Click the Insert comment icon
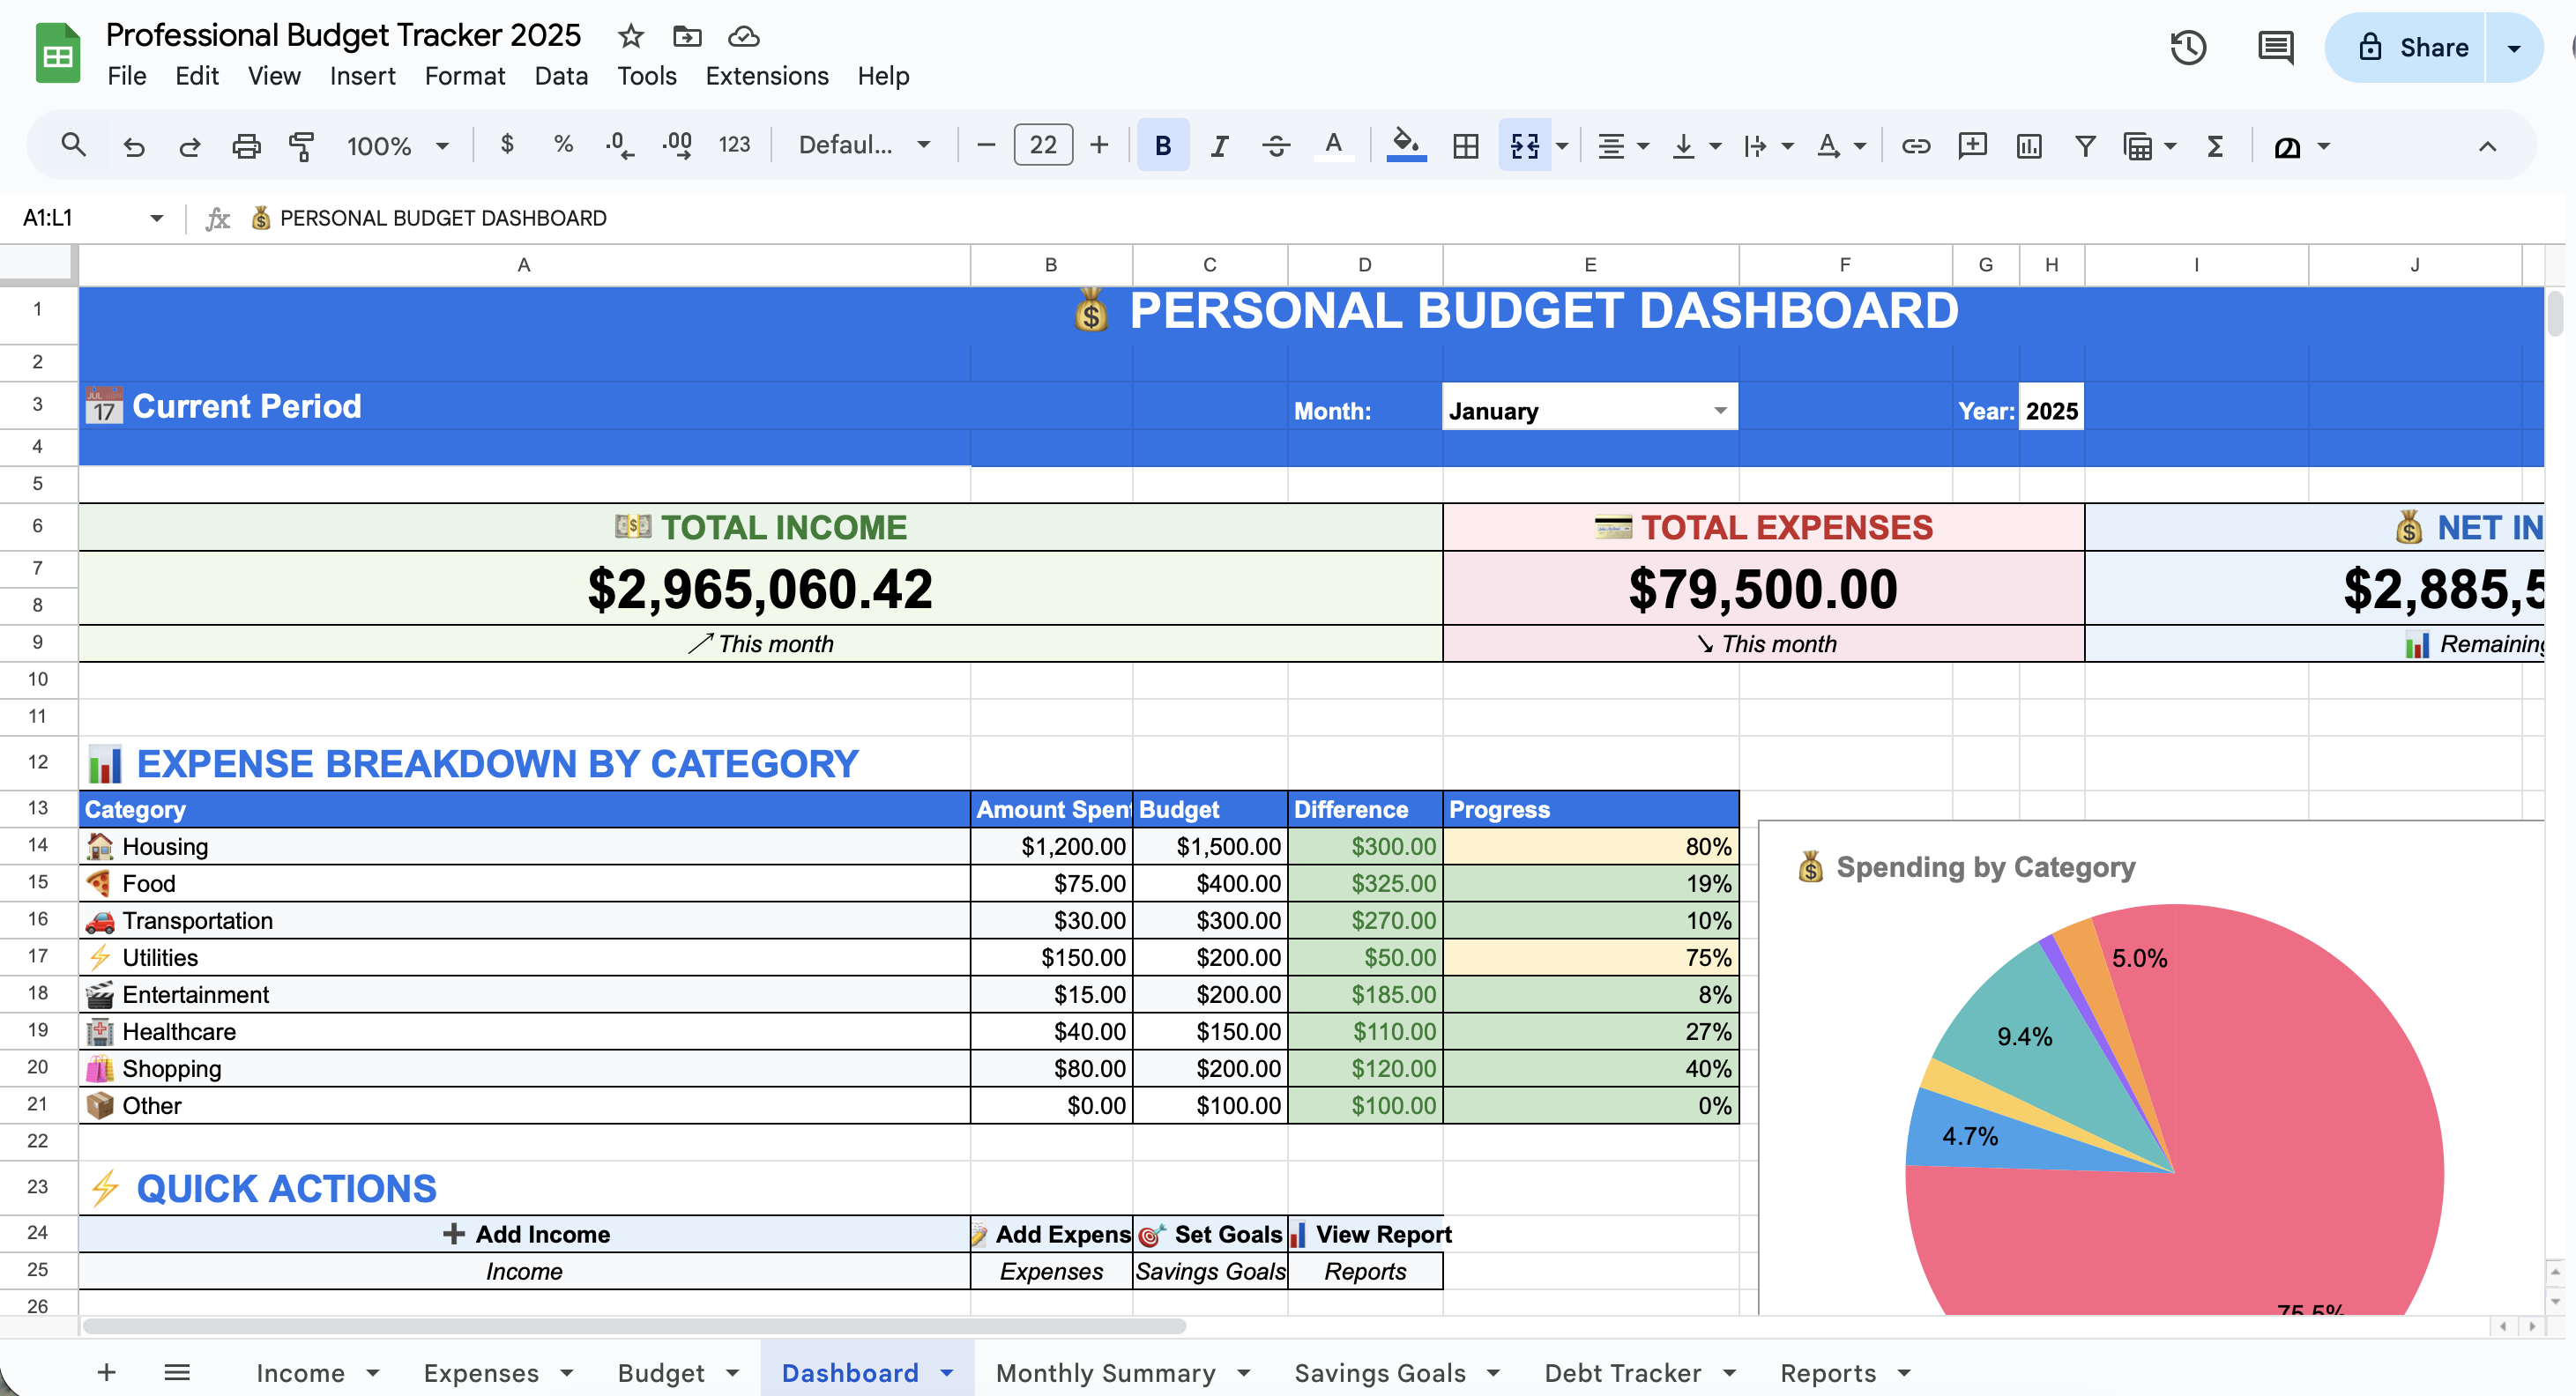This screenshot has width=2576, height=1396. [1972, 146]
